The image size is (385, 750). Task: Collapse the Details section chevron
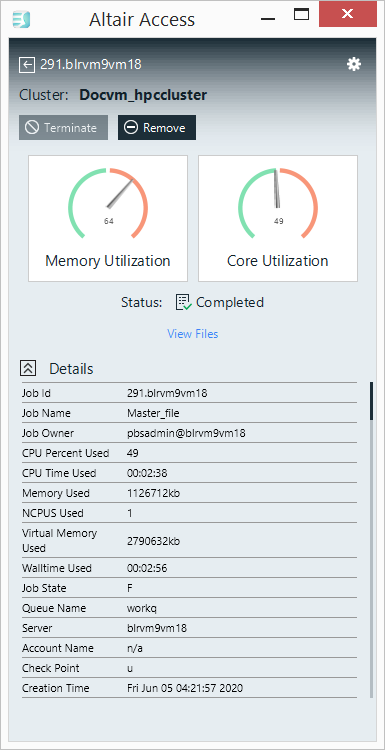pyautogui.click(x=28, y=368)
